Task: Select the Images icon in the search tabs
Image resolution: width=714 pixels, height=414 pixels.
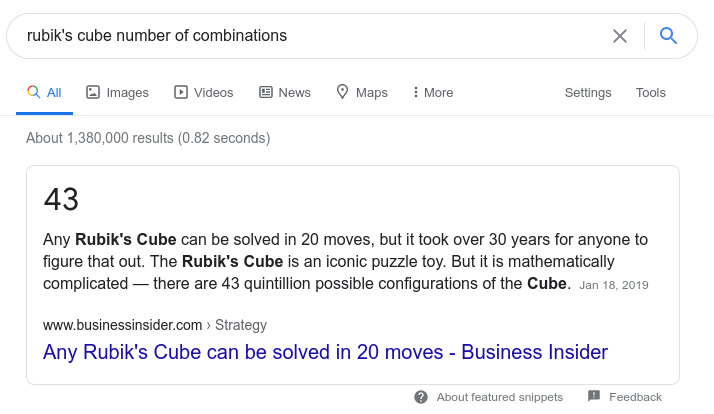Action: tap(93, 92)
